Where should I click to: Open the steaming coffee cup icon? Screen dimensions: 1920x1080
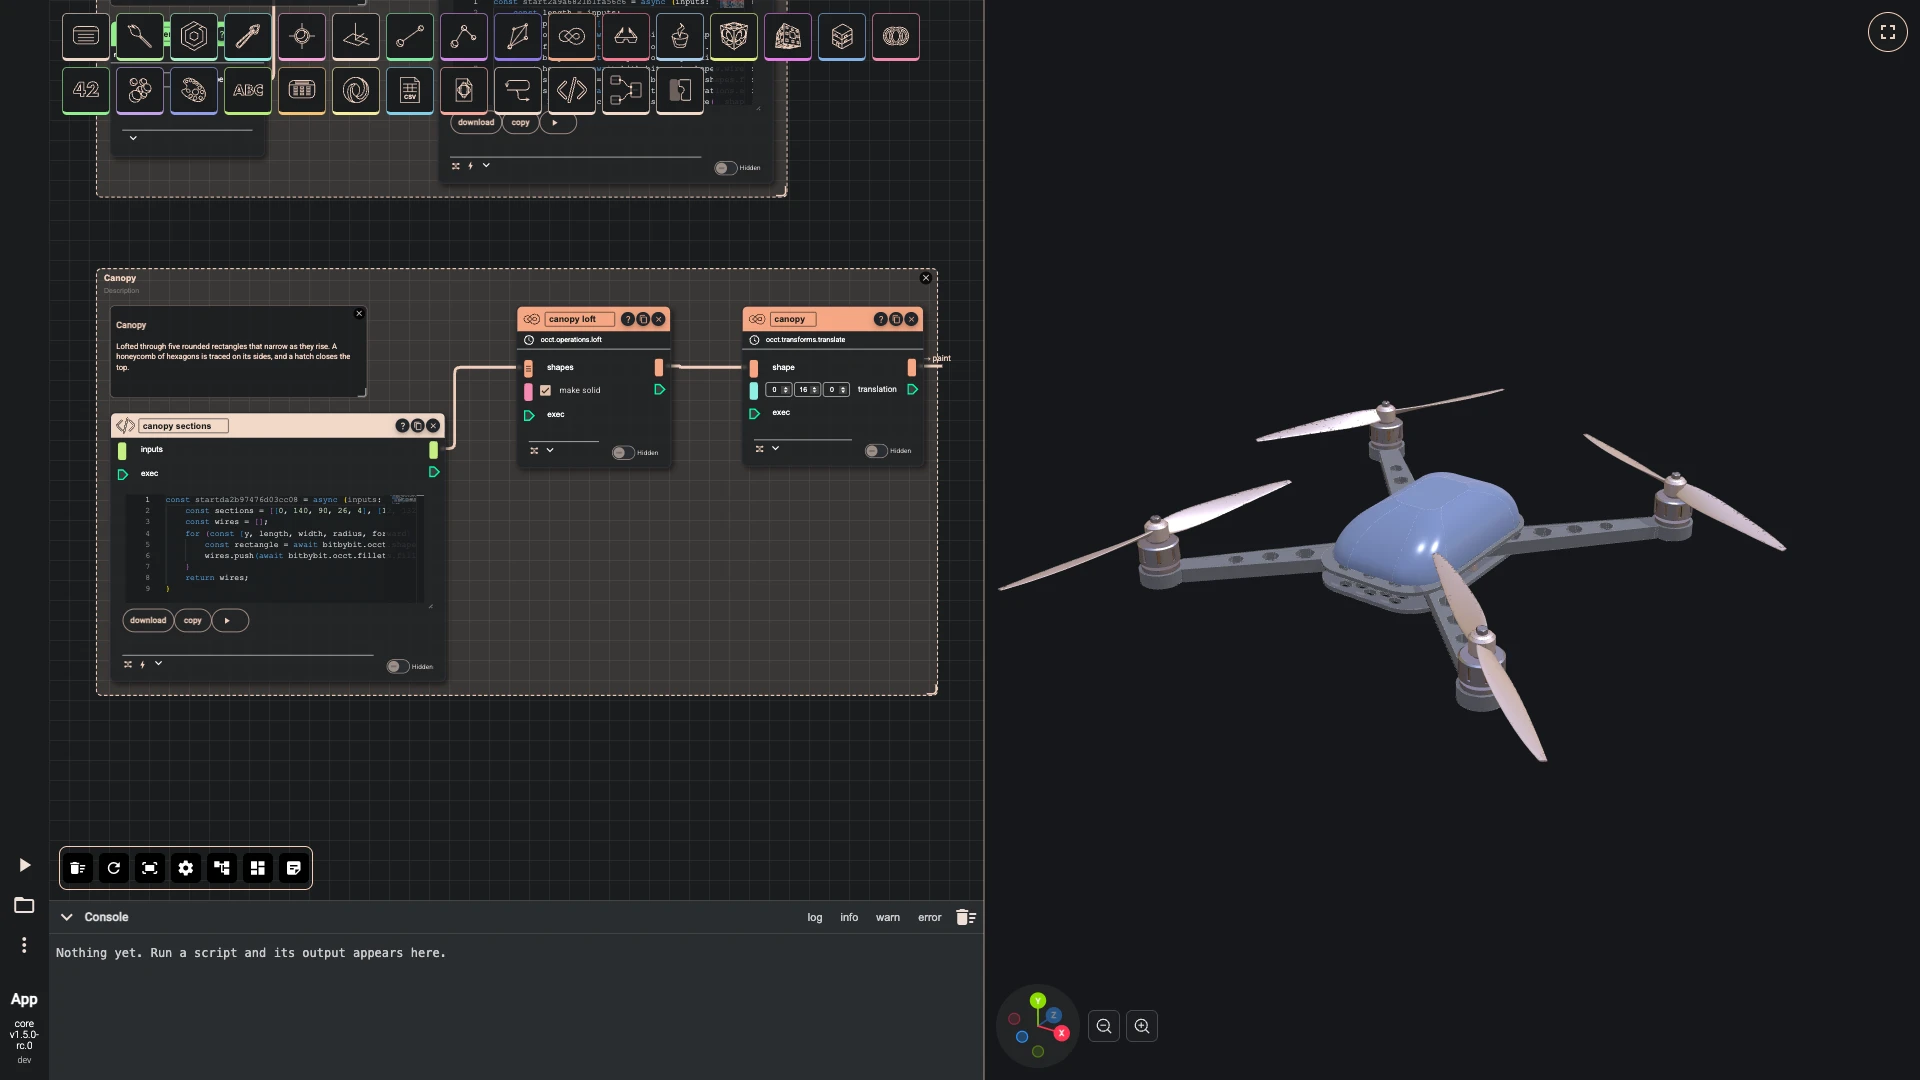click(x=680, y=37)
